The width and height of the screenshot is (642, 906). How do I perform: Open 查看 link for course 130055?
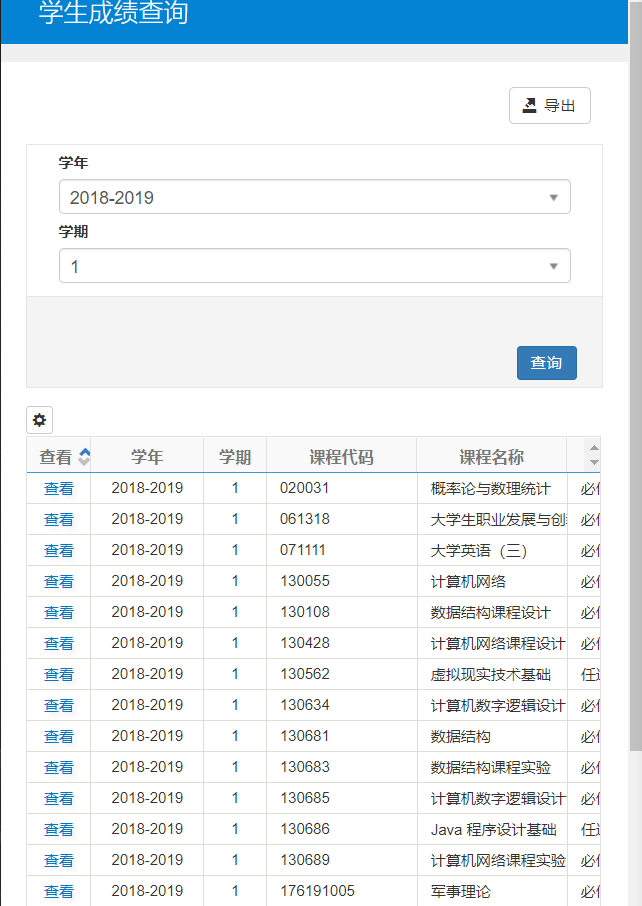click(x=59, y=582)
